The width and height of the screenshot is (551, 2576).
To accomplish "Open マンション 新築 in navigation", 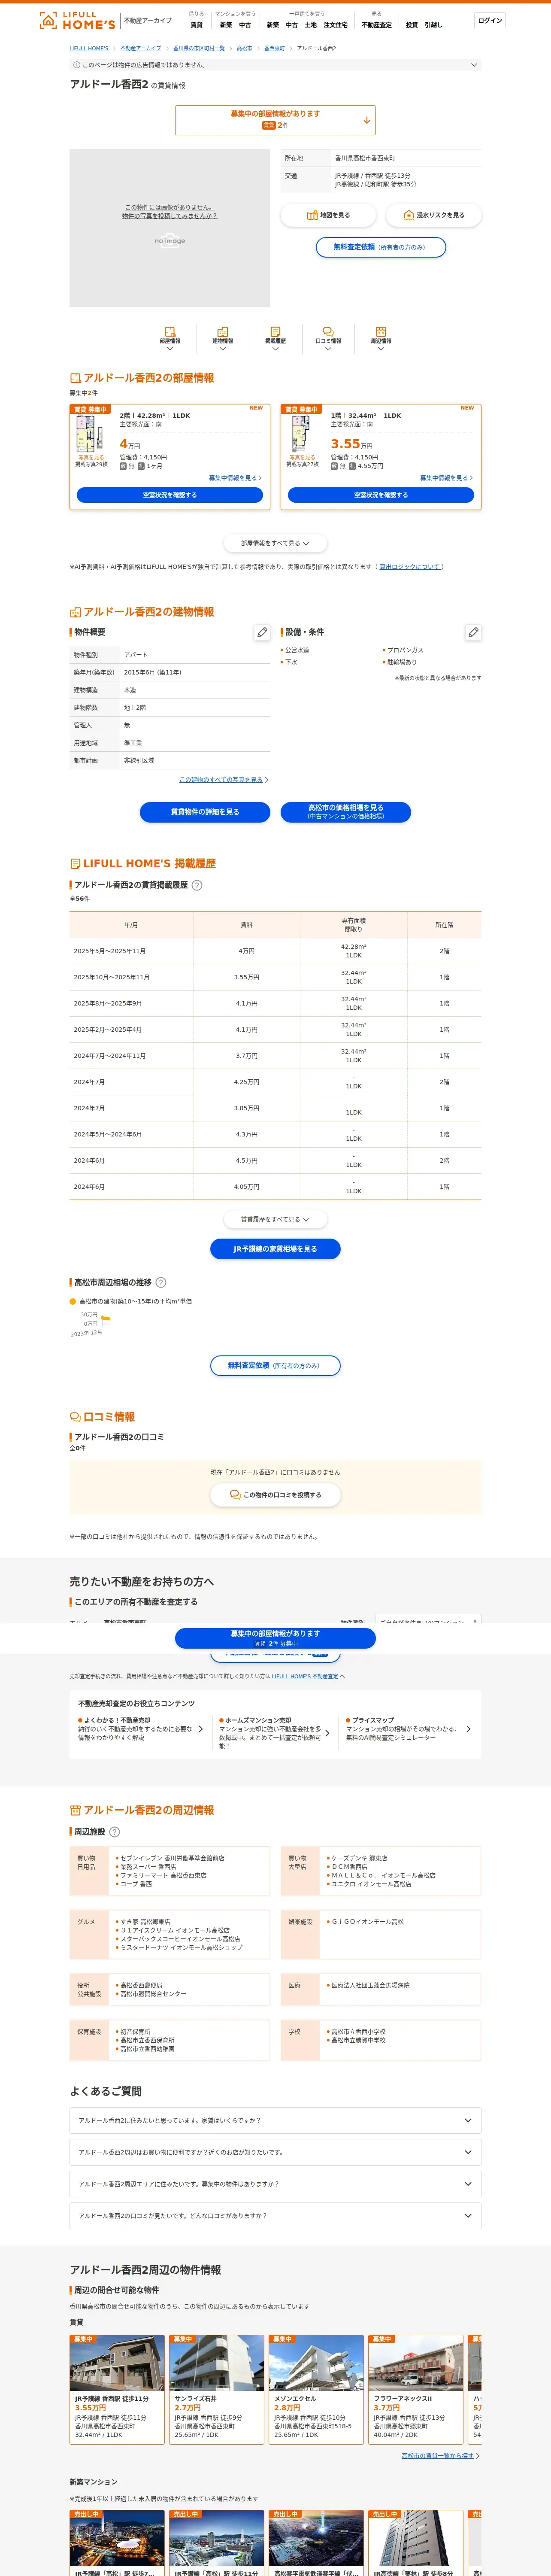I will coord(226,25).
